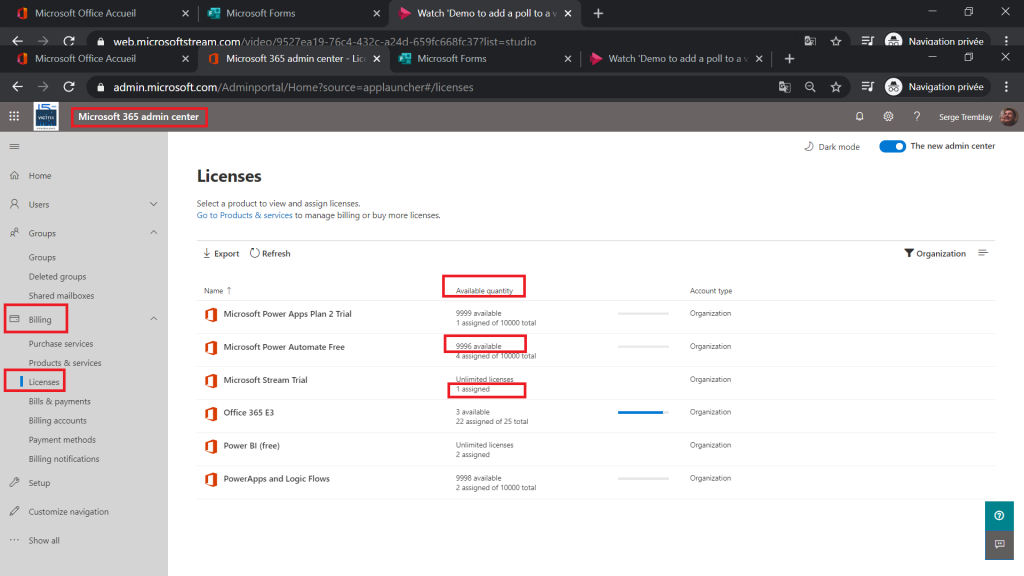Click the Office 365 E3 usage bar
1024x576 pixels.
click(645, 411)
